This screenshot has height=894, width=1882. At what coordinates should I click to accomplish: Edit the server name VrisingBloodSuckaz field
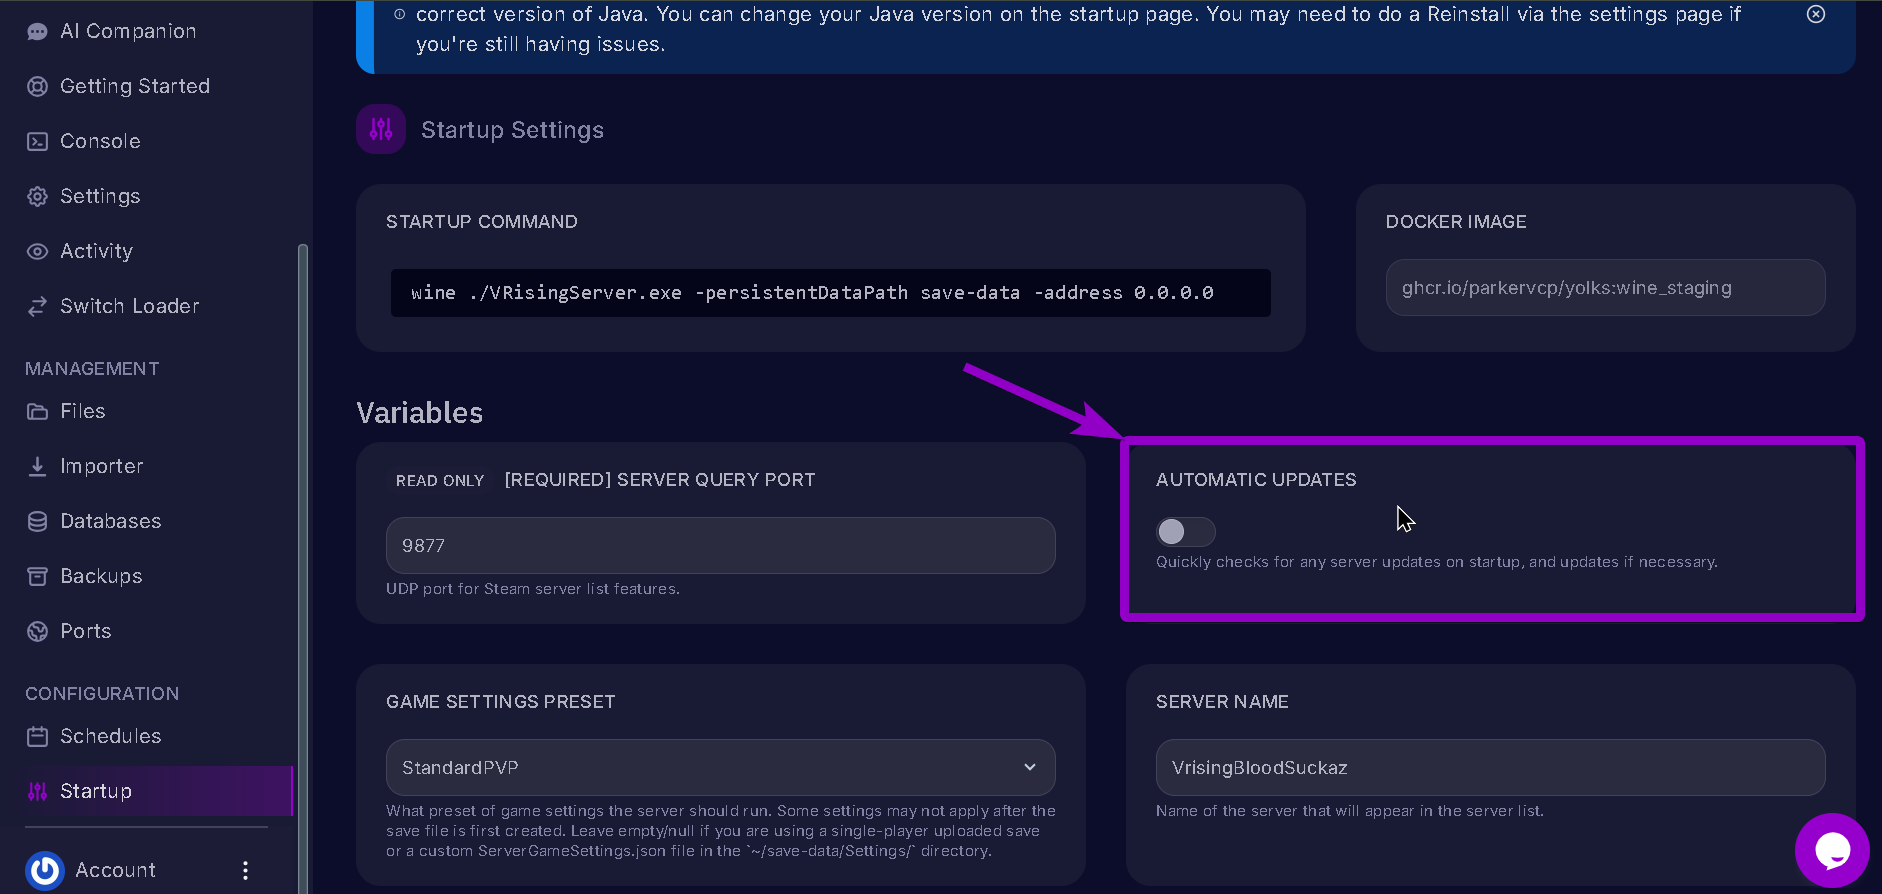(1489, 767)
